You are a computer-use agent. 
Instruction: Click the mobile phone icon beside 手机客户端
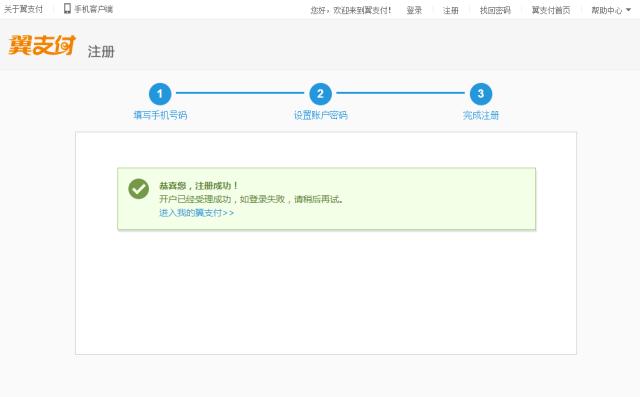[67, 9]
